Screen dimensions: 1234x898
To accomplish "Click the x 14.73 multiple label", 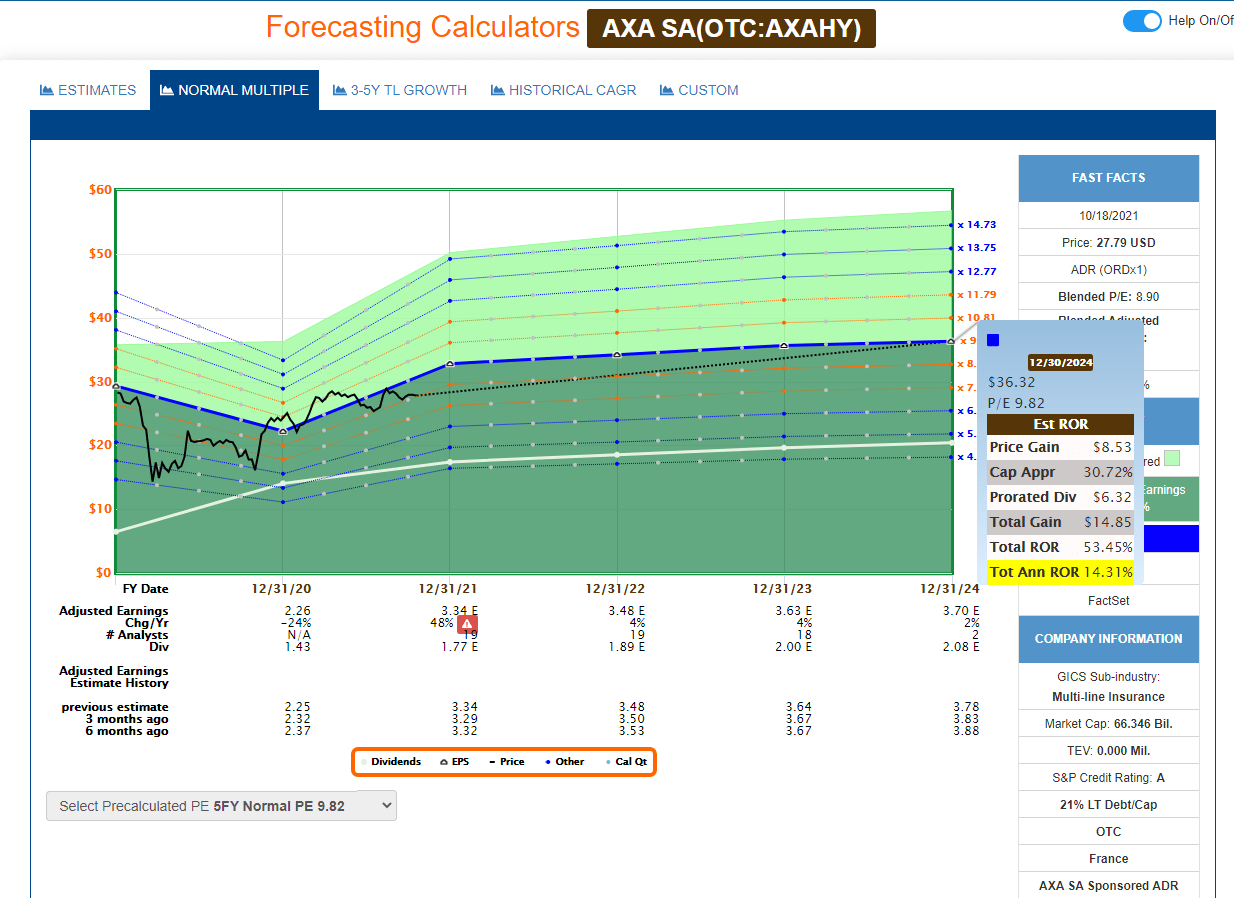I will click(976, 225).
